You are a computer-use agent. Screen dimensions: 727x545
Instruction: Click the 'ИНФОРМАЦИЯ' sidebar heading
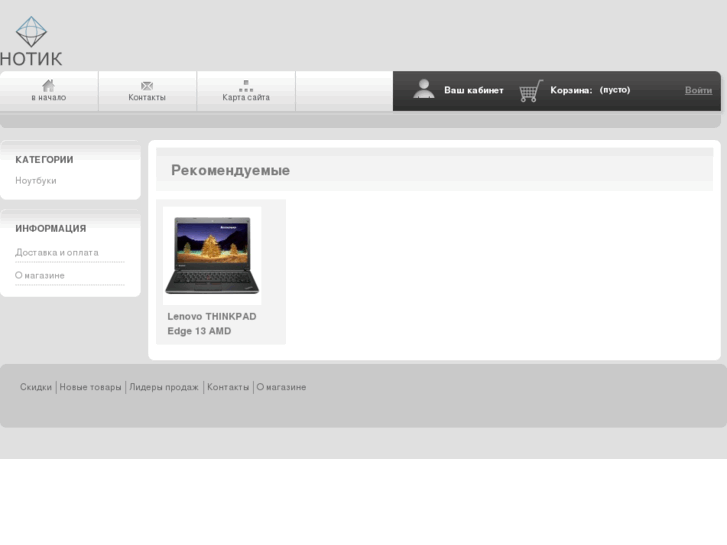click(x=51, y=228)
